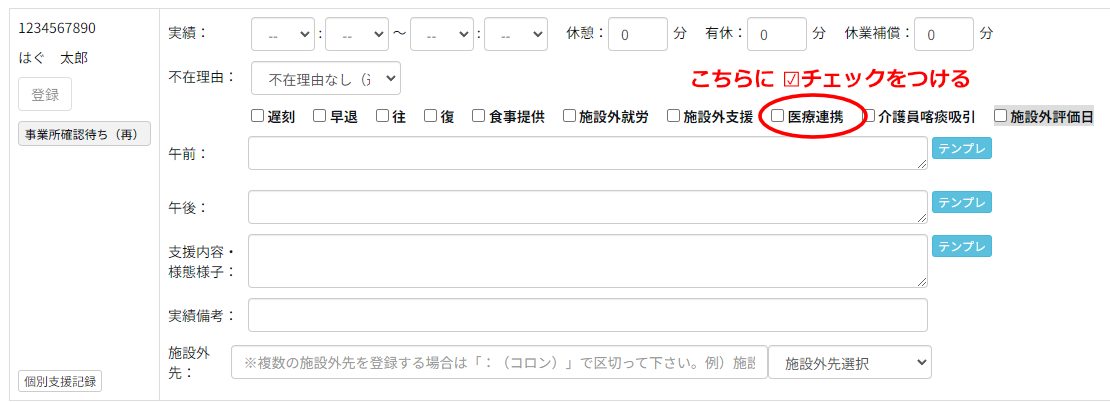Check the 施設外就労 checkbox
Screen dimensions: 1110x402
pos(569,116)
